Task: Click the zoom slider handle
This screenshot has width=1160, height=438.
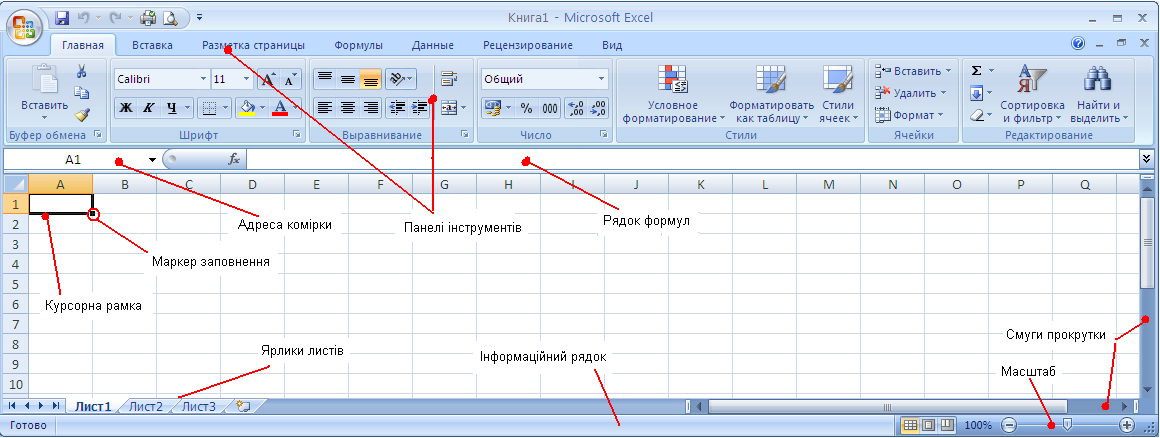Action: tap(1067, 424)
